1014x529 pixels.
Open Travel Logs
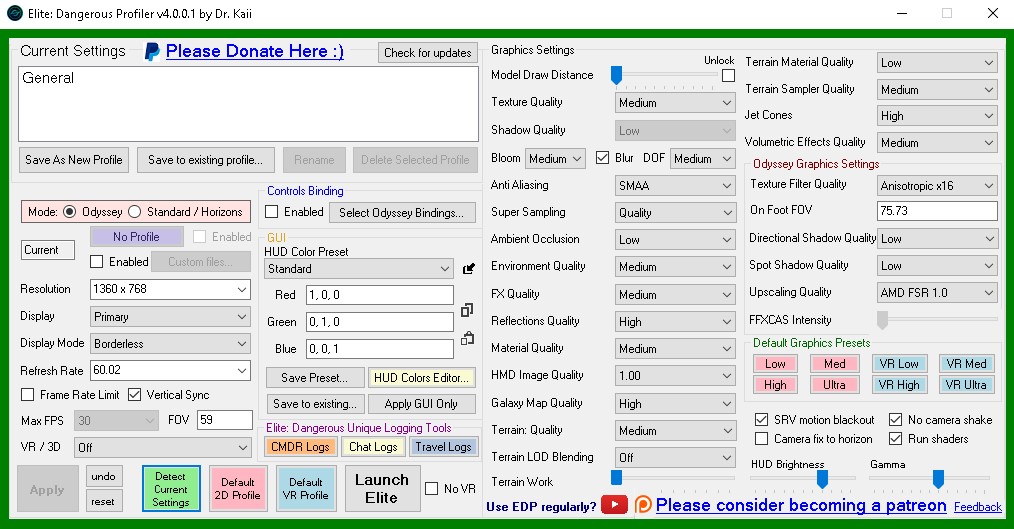pyautogui.click(x=444, y=446)
